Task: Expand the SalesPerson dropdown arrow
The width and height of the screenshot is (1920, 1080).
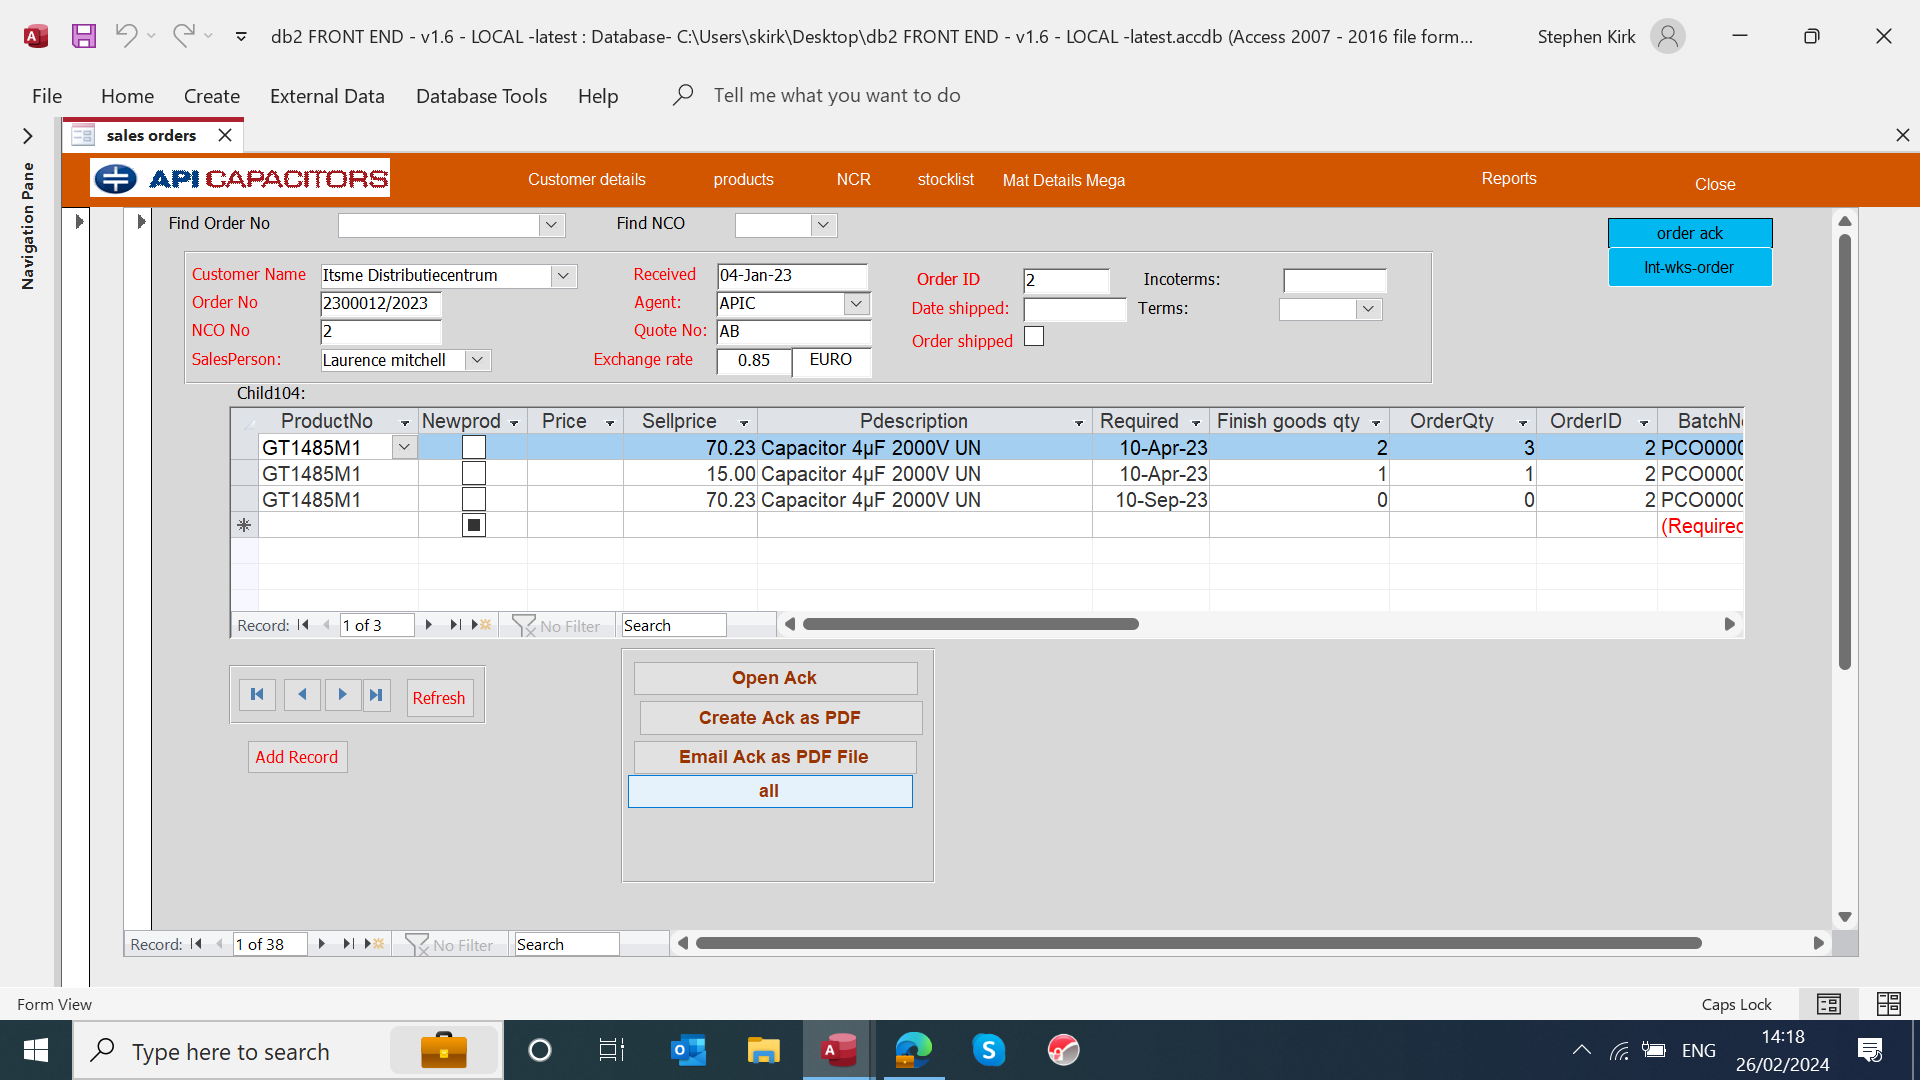Action: [x=478, y=360]
